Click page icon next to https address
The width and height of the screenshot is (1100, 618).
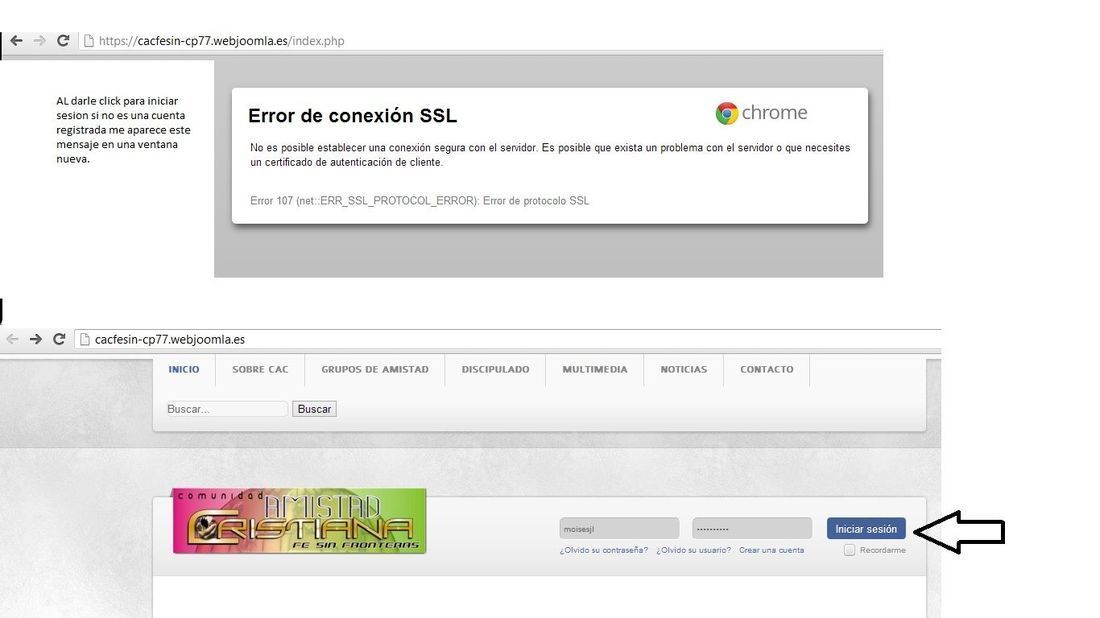(88, 41)
